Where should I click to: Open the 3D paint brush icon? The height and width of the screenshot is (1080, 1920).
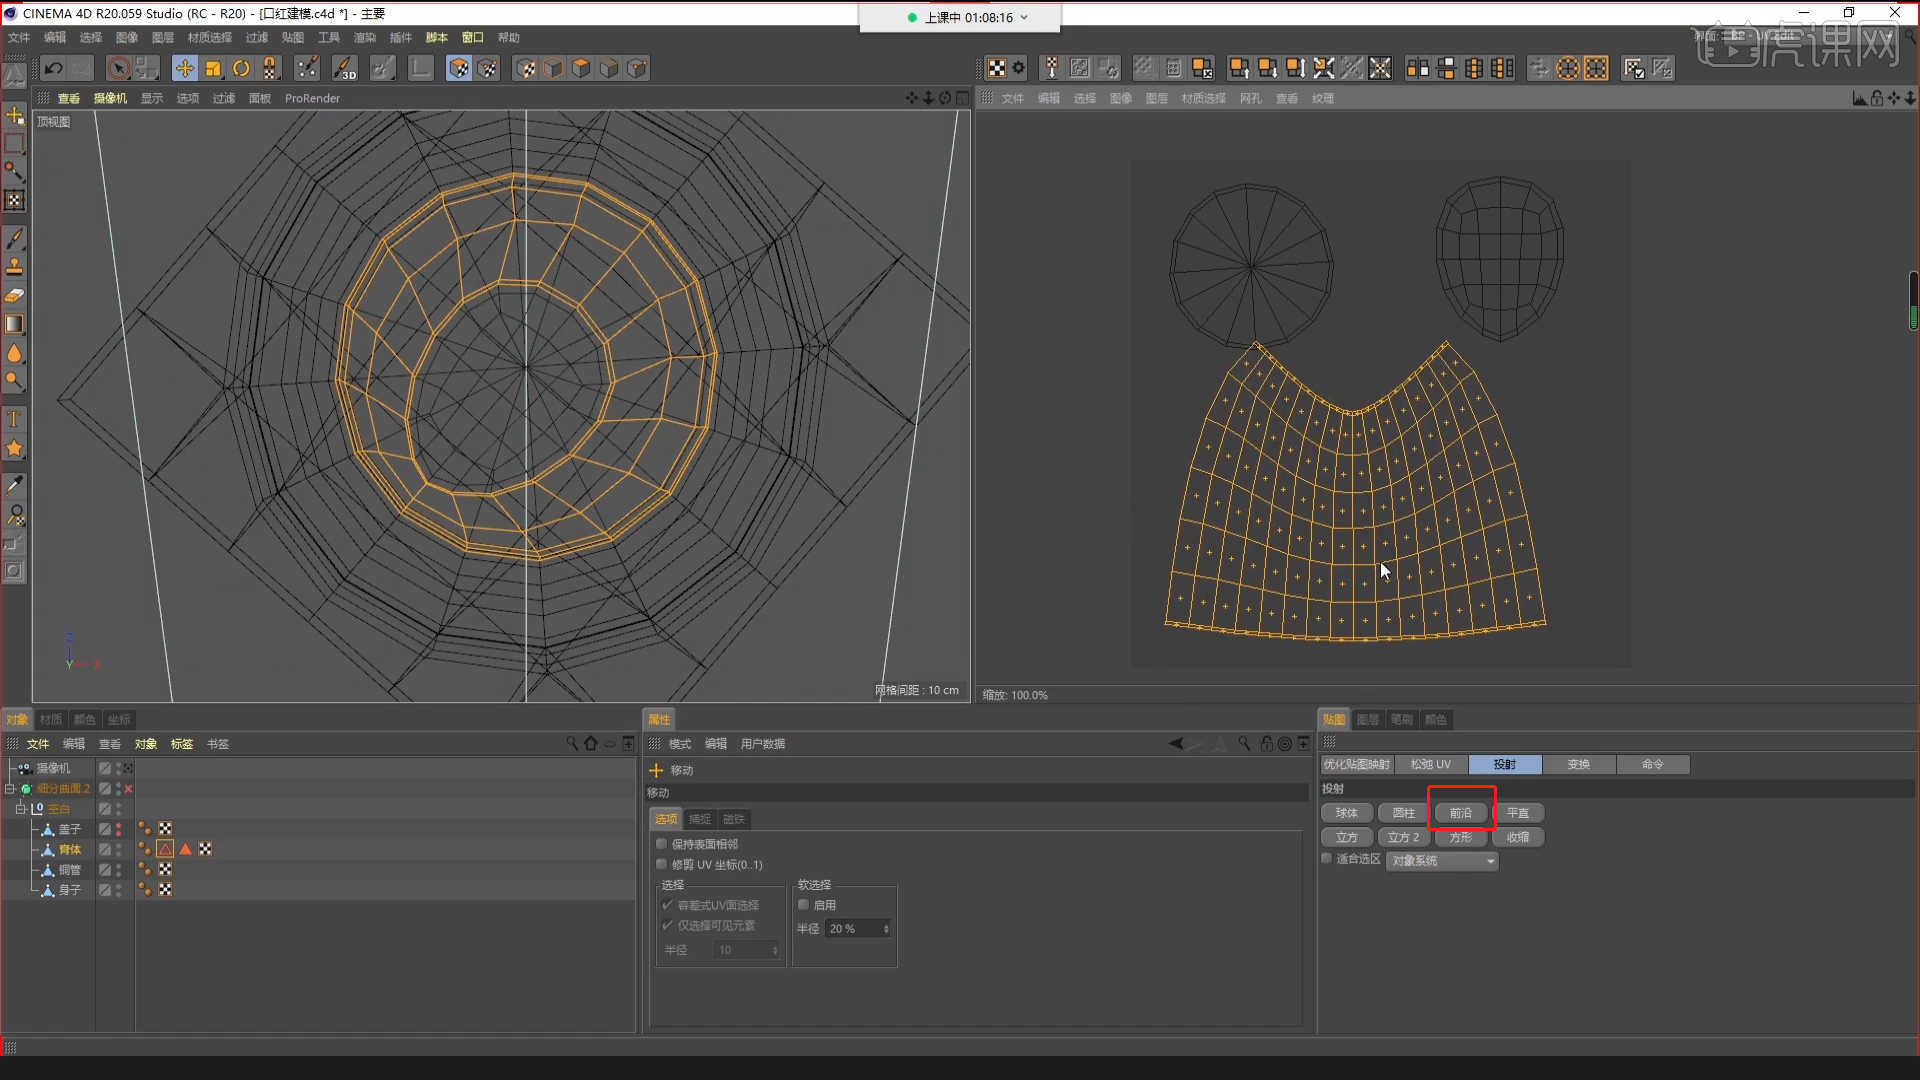(344, 68)
